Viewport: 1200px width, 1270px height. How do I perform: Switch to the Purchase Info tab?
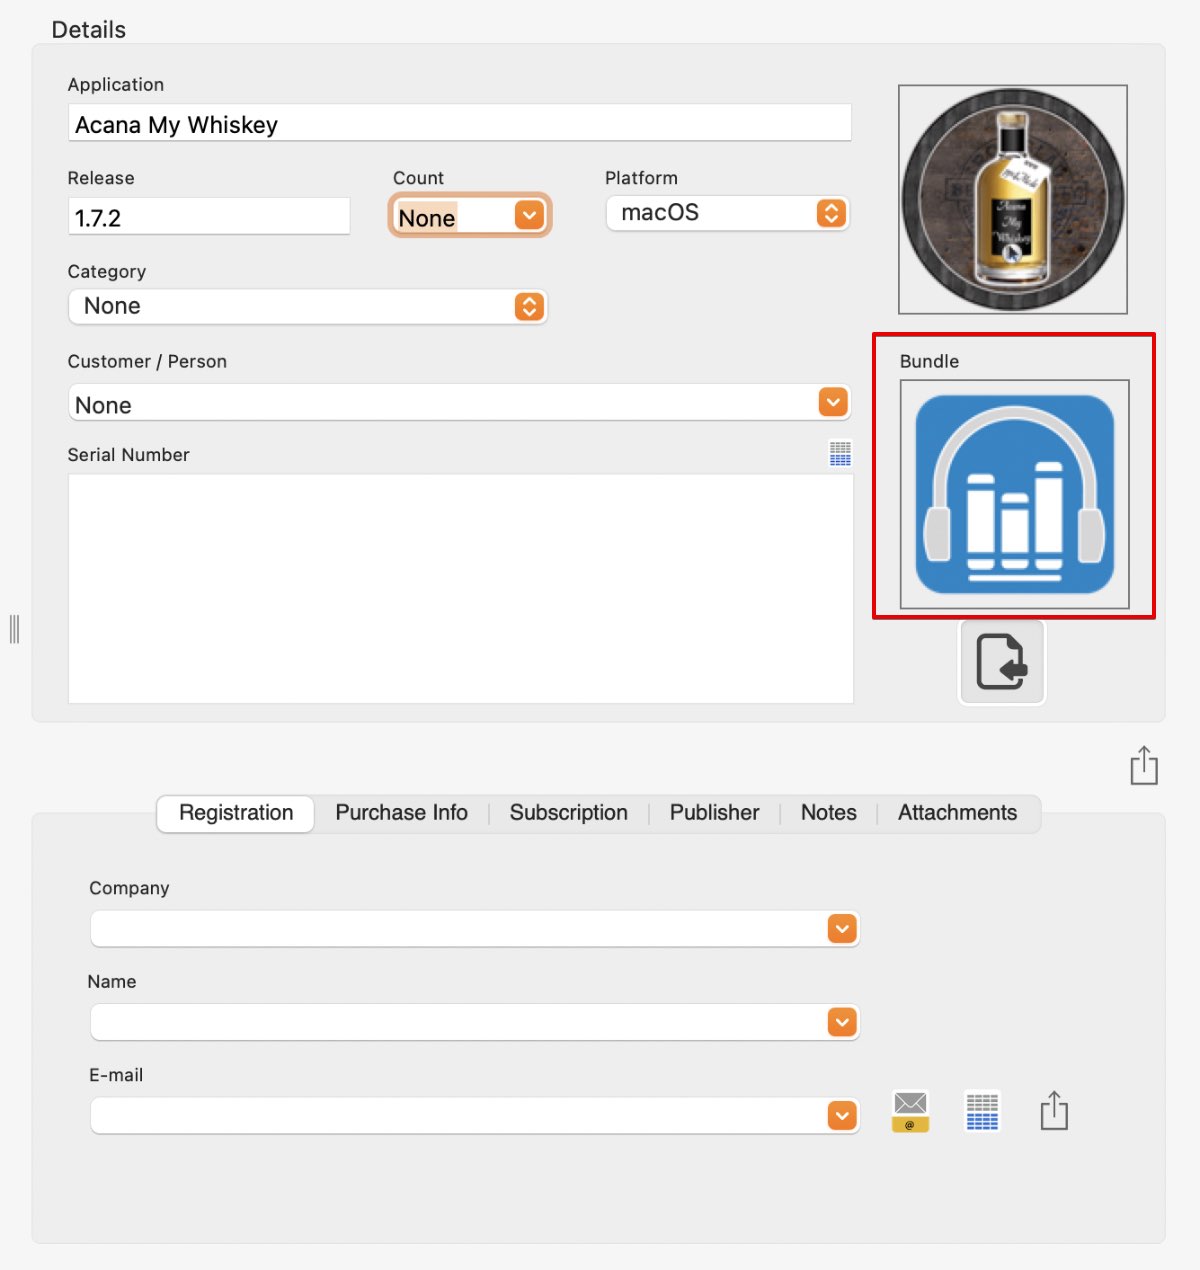(x=401, y=813)
